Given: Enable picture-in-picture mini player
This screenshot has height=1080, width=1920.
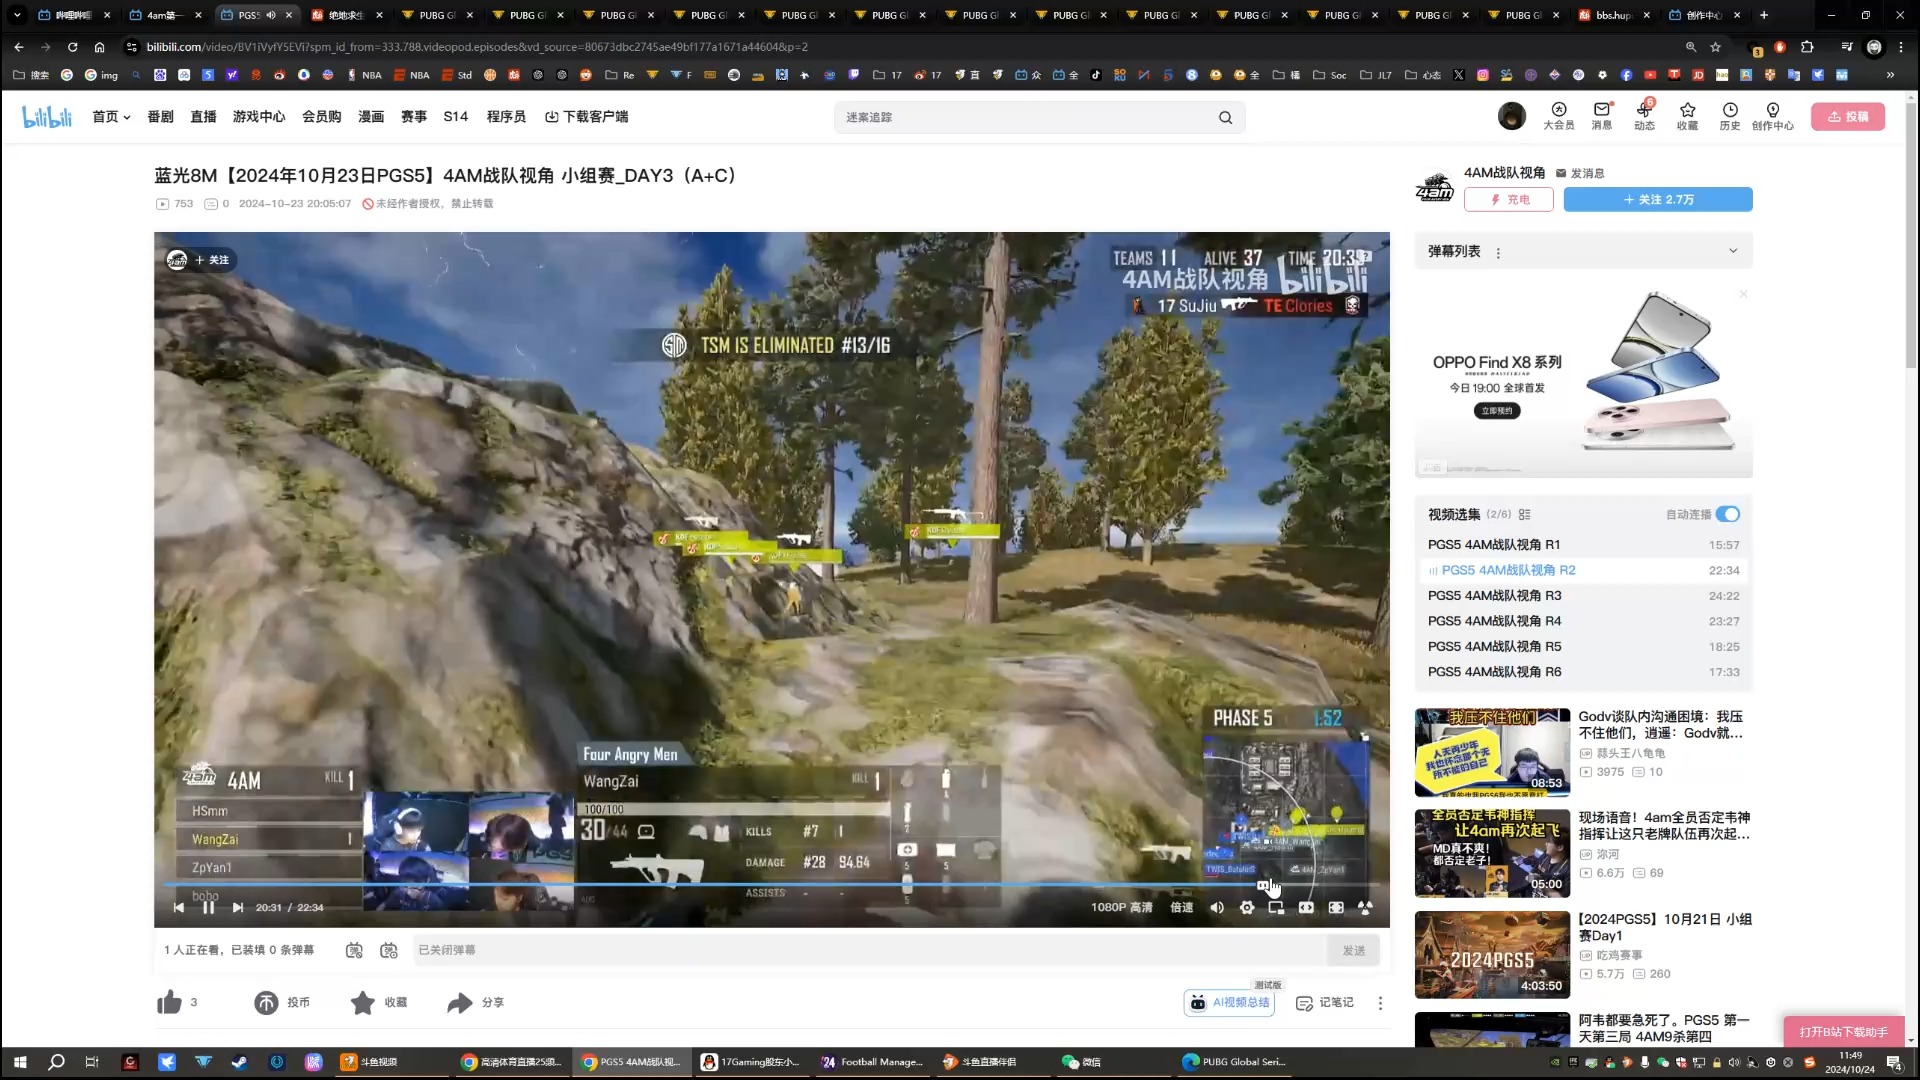Looking at the screenshot, I should [1276, 908].
